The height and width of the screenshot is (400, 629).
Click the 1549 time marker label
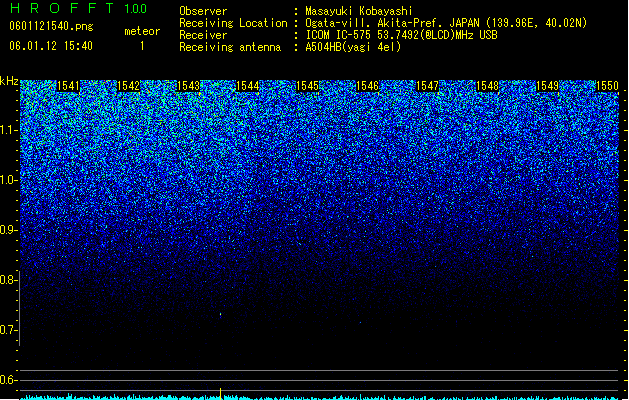pyautogui.click(x=548, y=86)
